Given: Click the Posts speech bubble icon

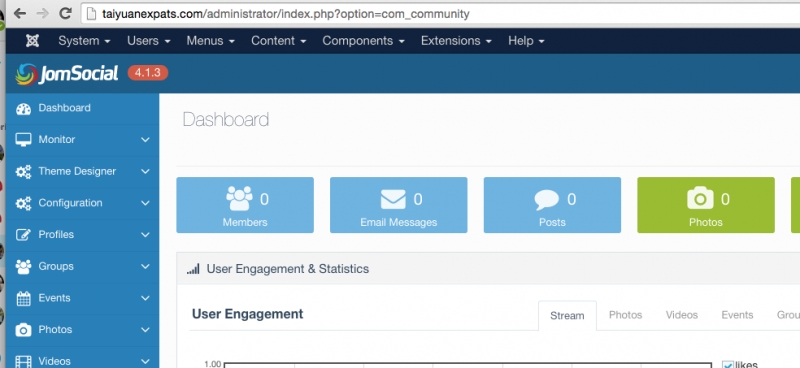Looking at the screenshot, I should 547,200.
